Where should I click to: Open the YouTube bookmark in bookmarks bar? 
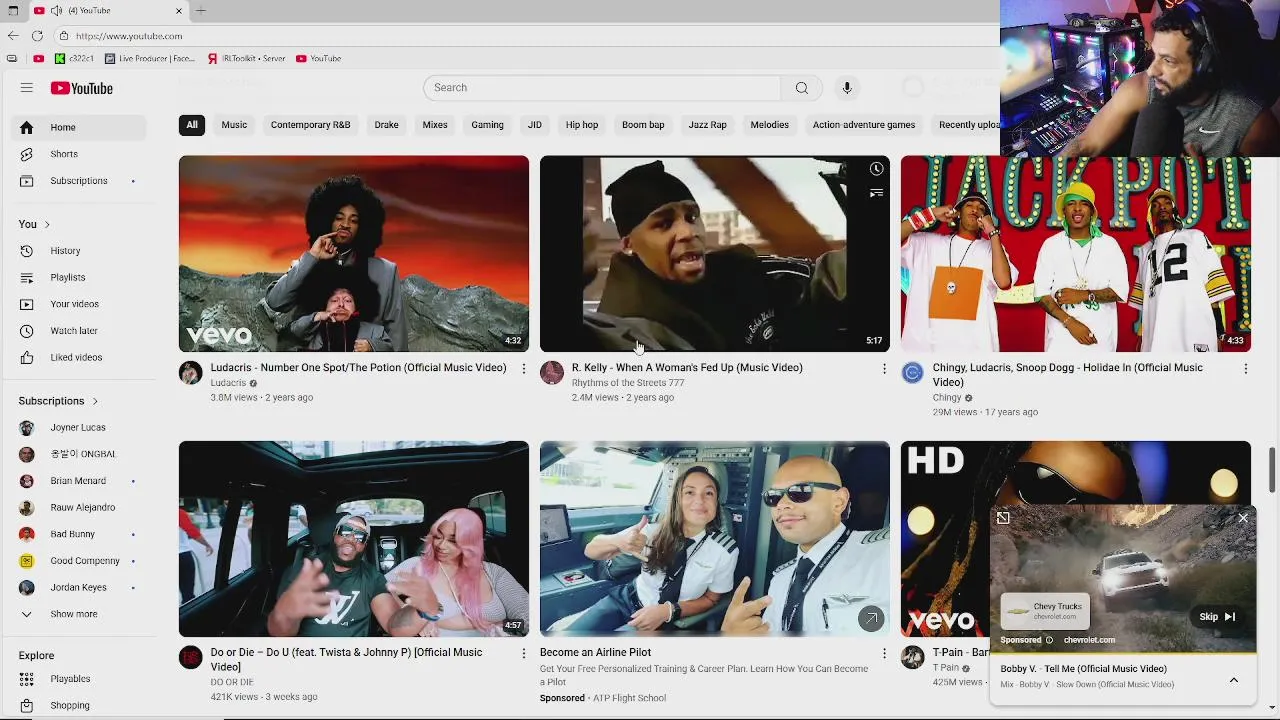pyautogui.click(x=319, y=59)
